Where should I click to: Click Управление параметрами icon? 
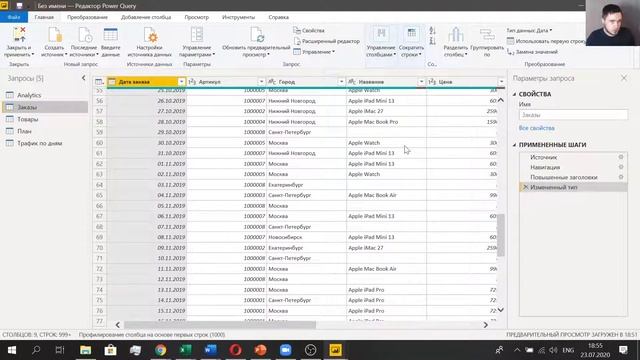point(197,35)
